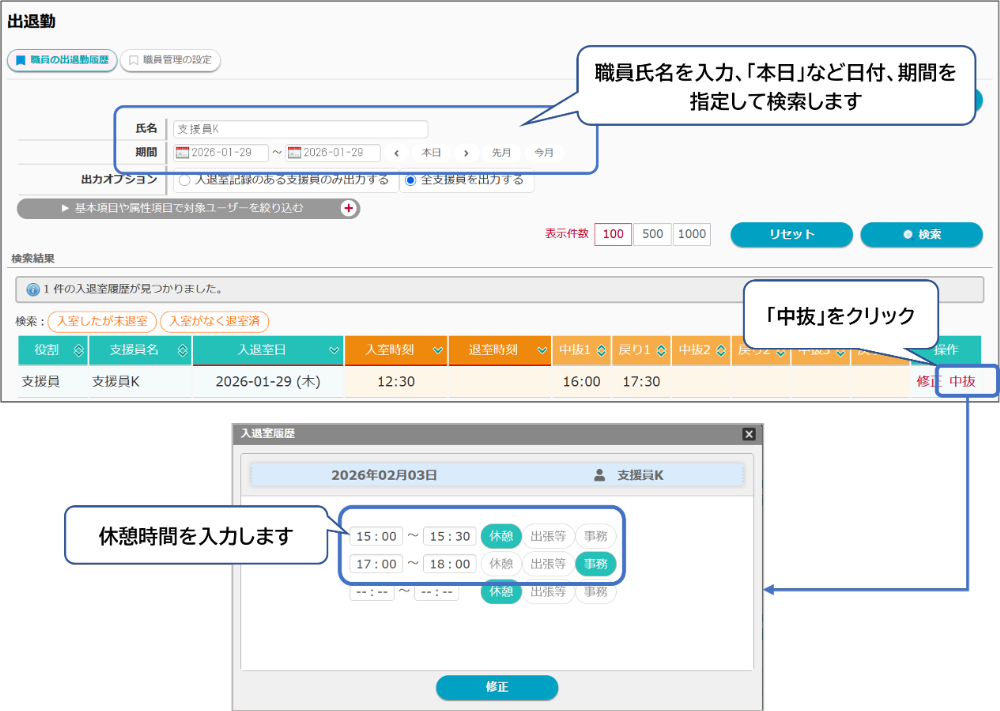
Task: Open 入退室日 column dropdown arrow
Action: [333, 351]
